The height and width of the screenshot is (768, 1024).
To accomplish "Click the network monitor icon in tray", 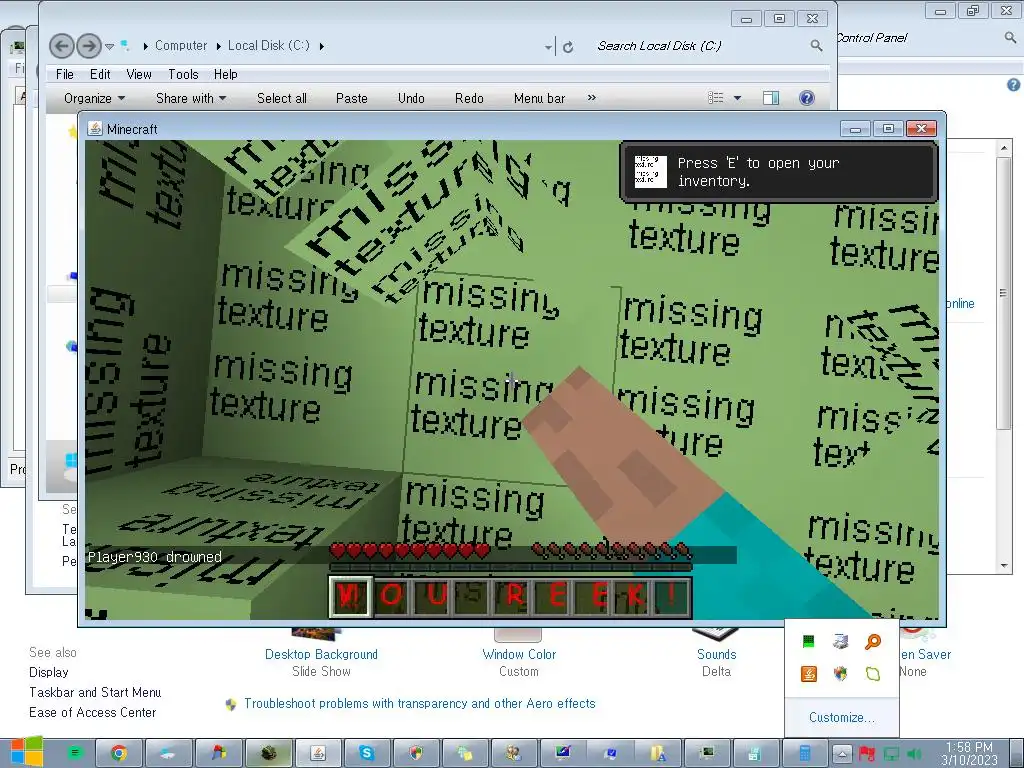I will (891, 754).
